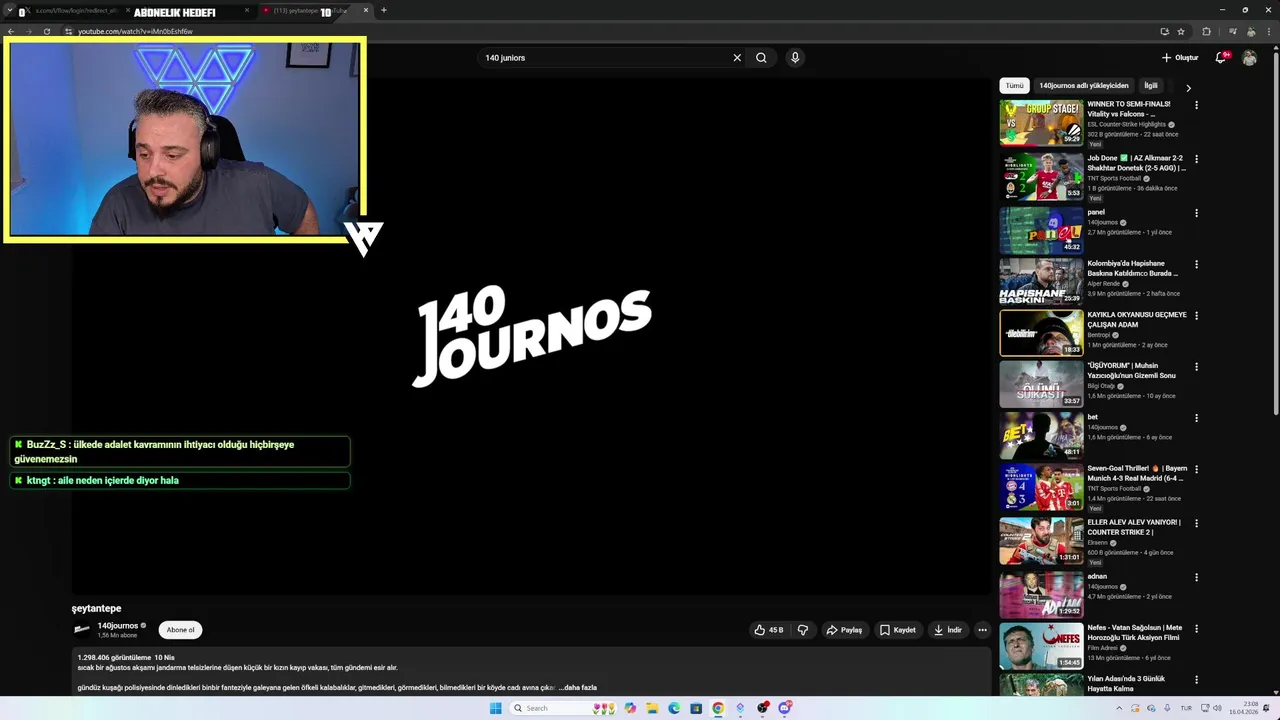
Task: Reload the page with refresh icon
Action: [47, 31]
